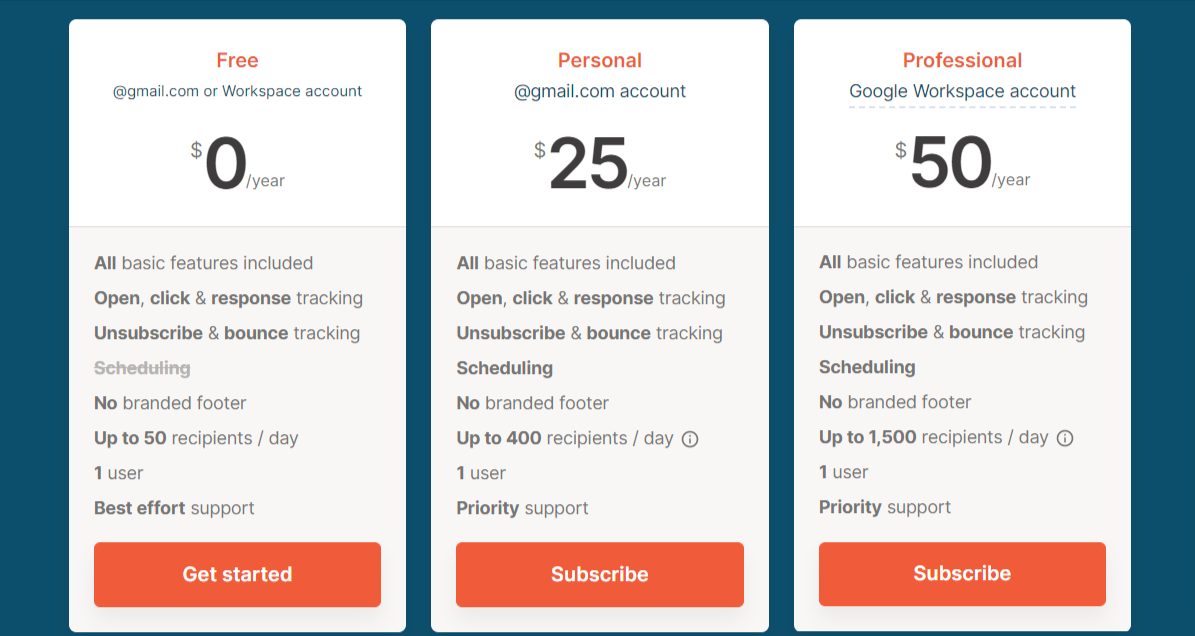Click the $0/year price

[237, 164]
